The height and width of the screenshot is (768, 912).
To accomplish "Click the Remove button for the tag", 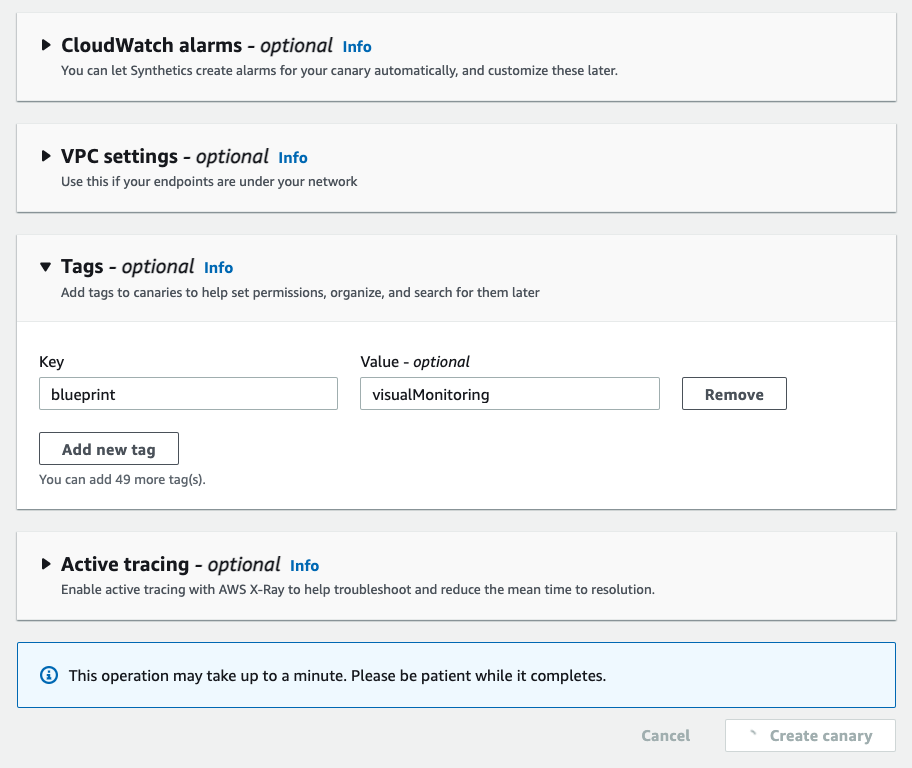I will [734, 393].
